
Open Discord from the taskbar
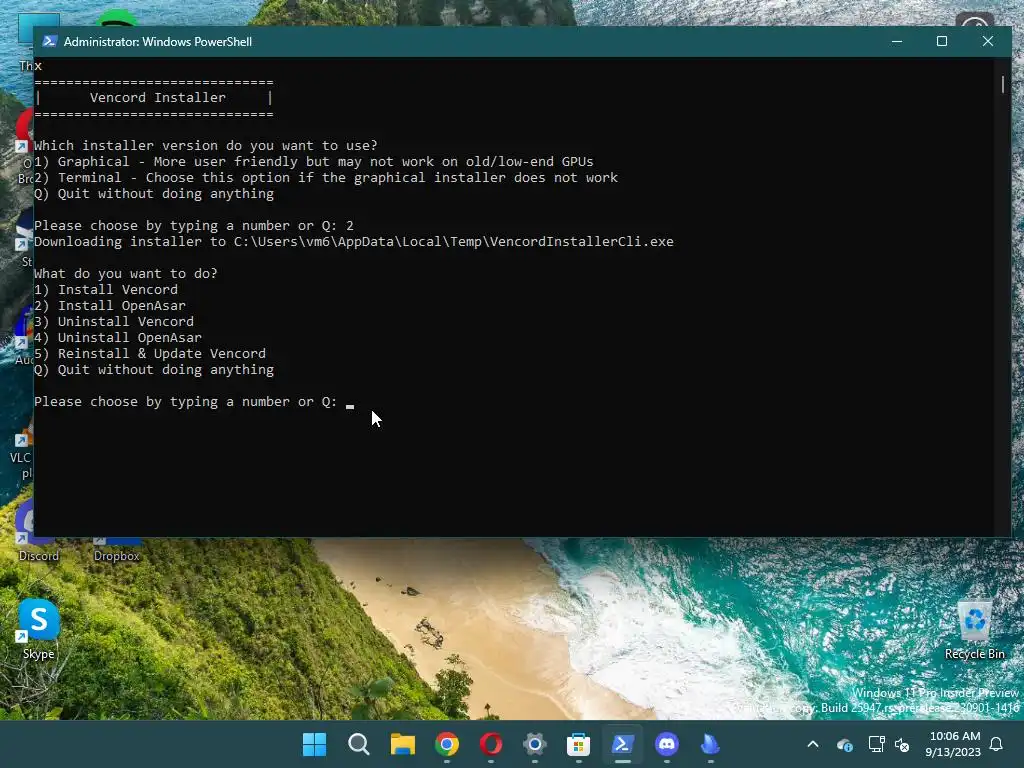(667, 744)
